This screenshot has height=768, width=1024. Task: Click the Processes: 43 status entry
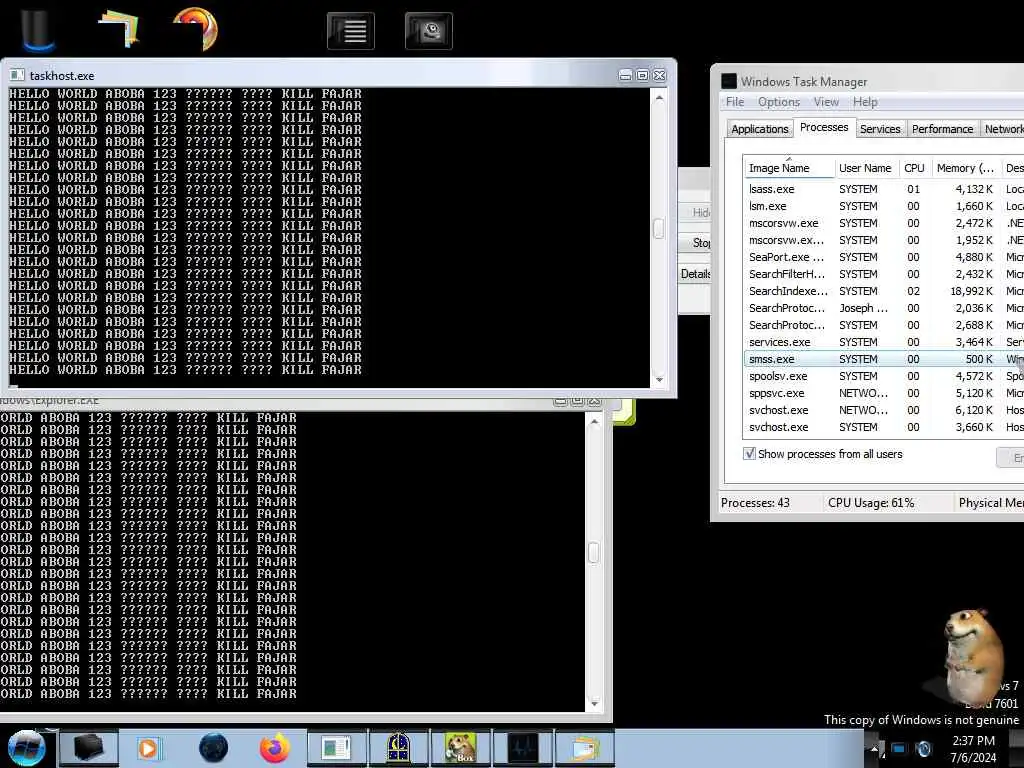click(755, 503)
